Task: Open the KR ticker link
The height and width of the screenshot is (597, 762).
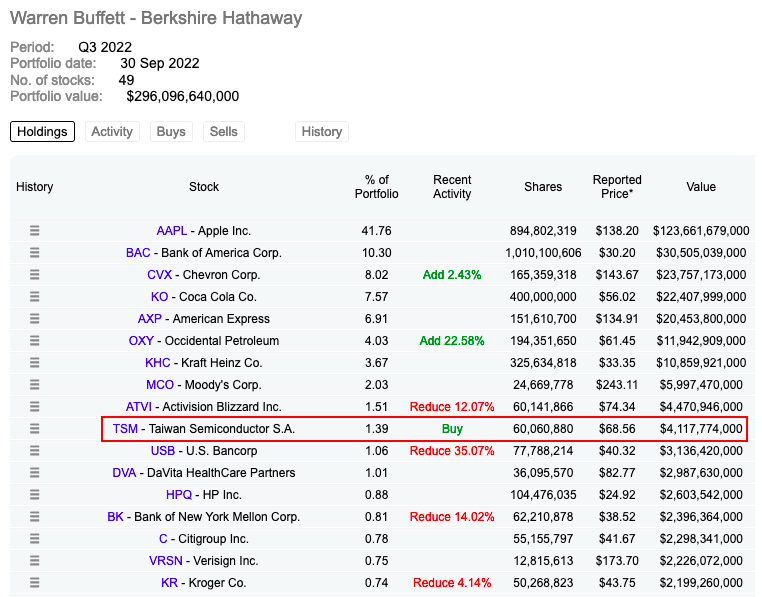Action: 169,582
